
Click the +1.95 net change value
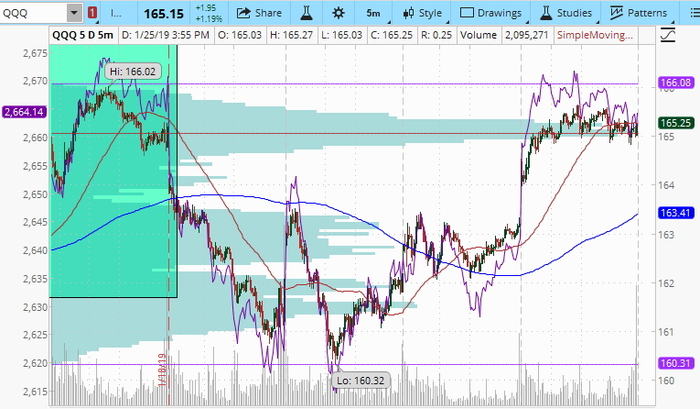205,8
